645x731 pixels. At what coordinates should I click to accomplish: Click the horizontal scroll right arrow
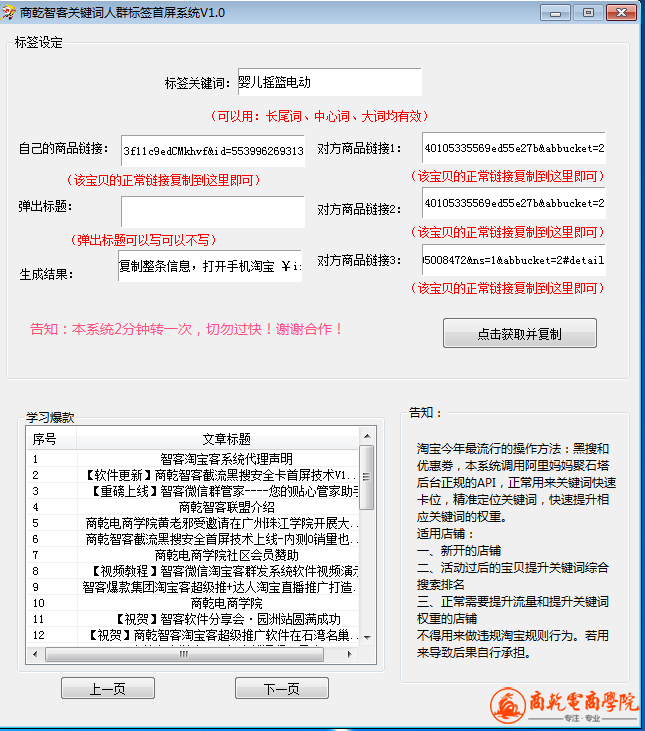pos(350,654)
